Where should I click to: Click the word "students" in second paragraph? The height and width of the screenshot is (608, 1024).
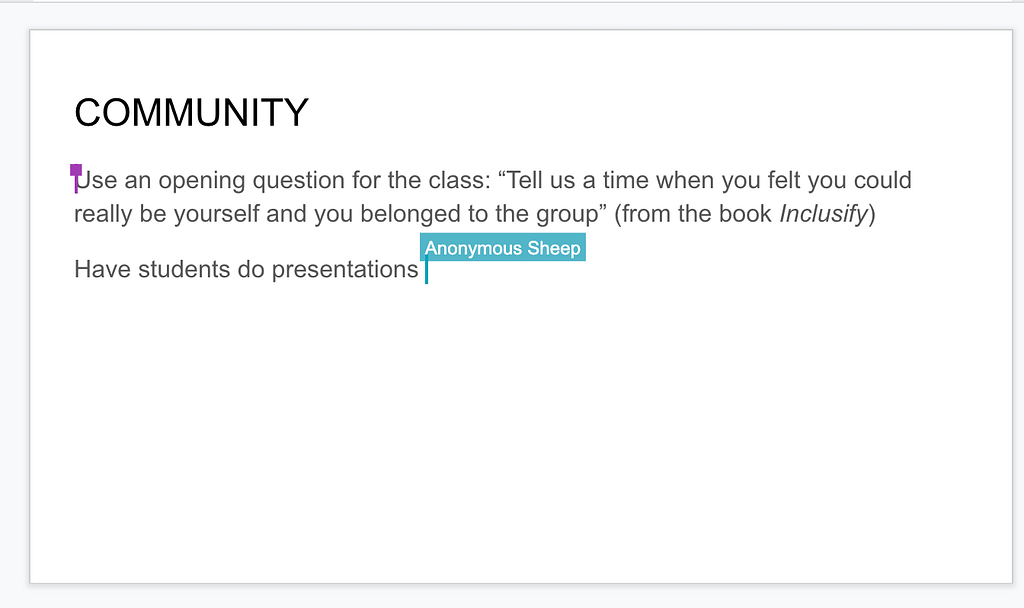tap(184, 269)
